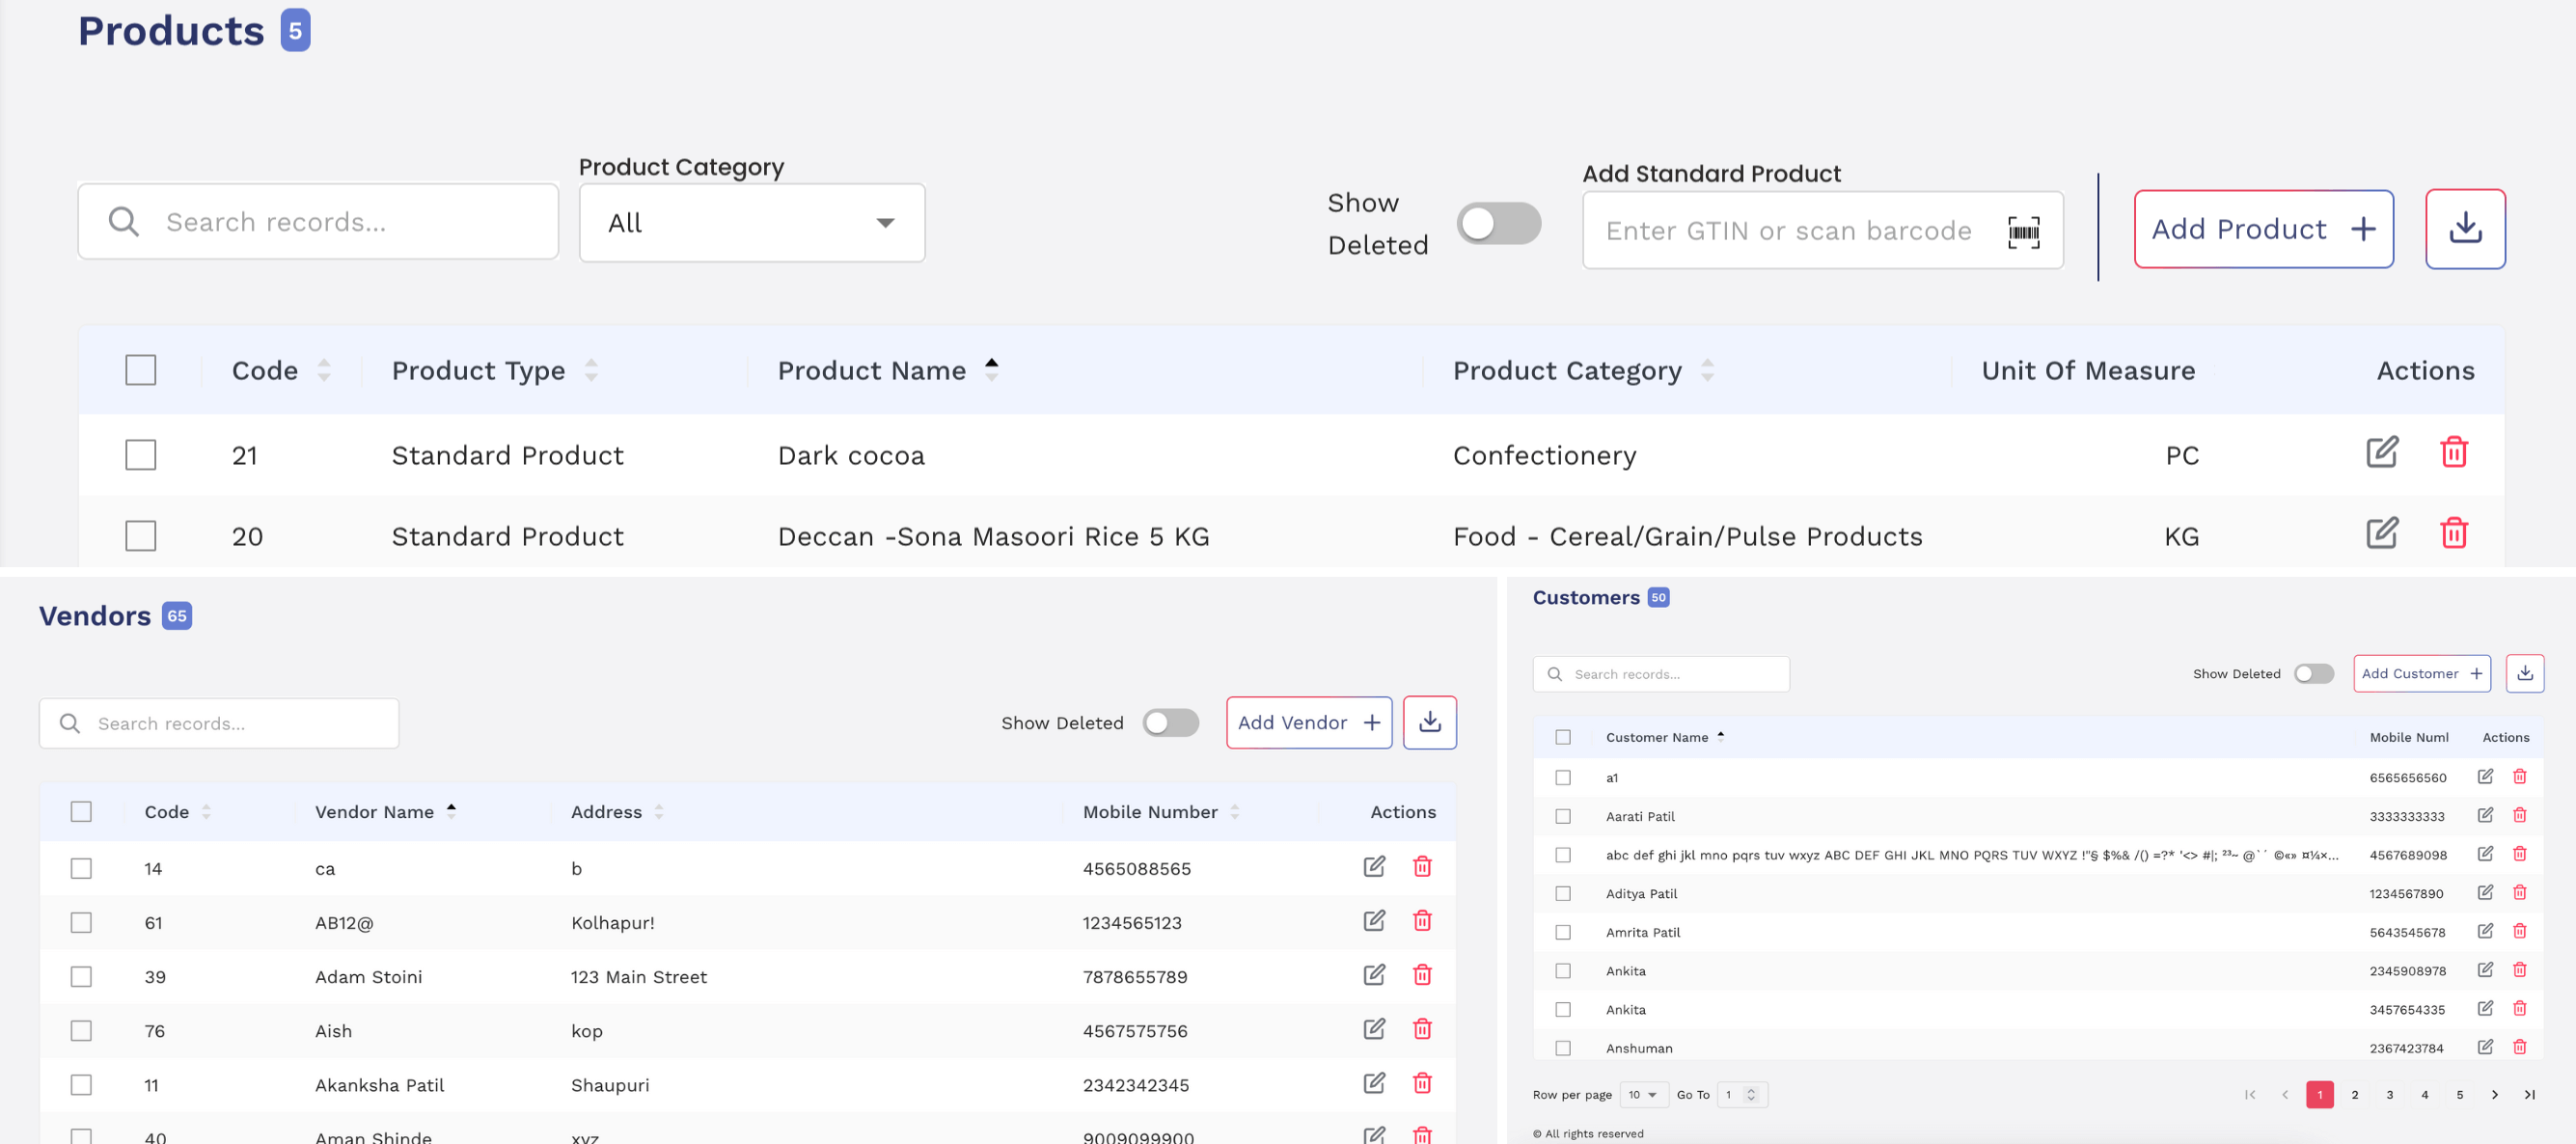The image size is (2576, 1144).
Task: Download the customers list
Action: point(2524,673)
